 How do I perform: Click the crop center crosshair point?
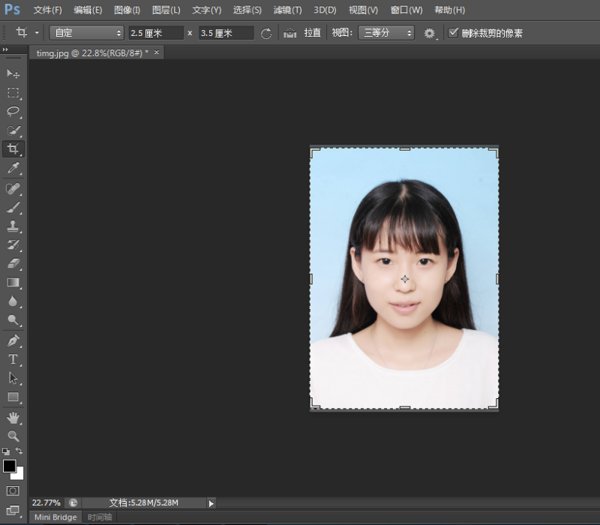tap(405, 279)
